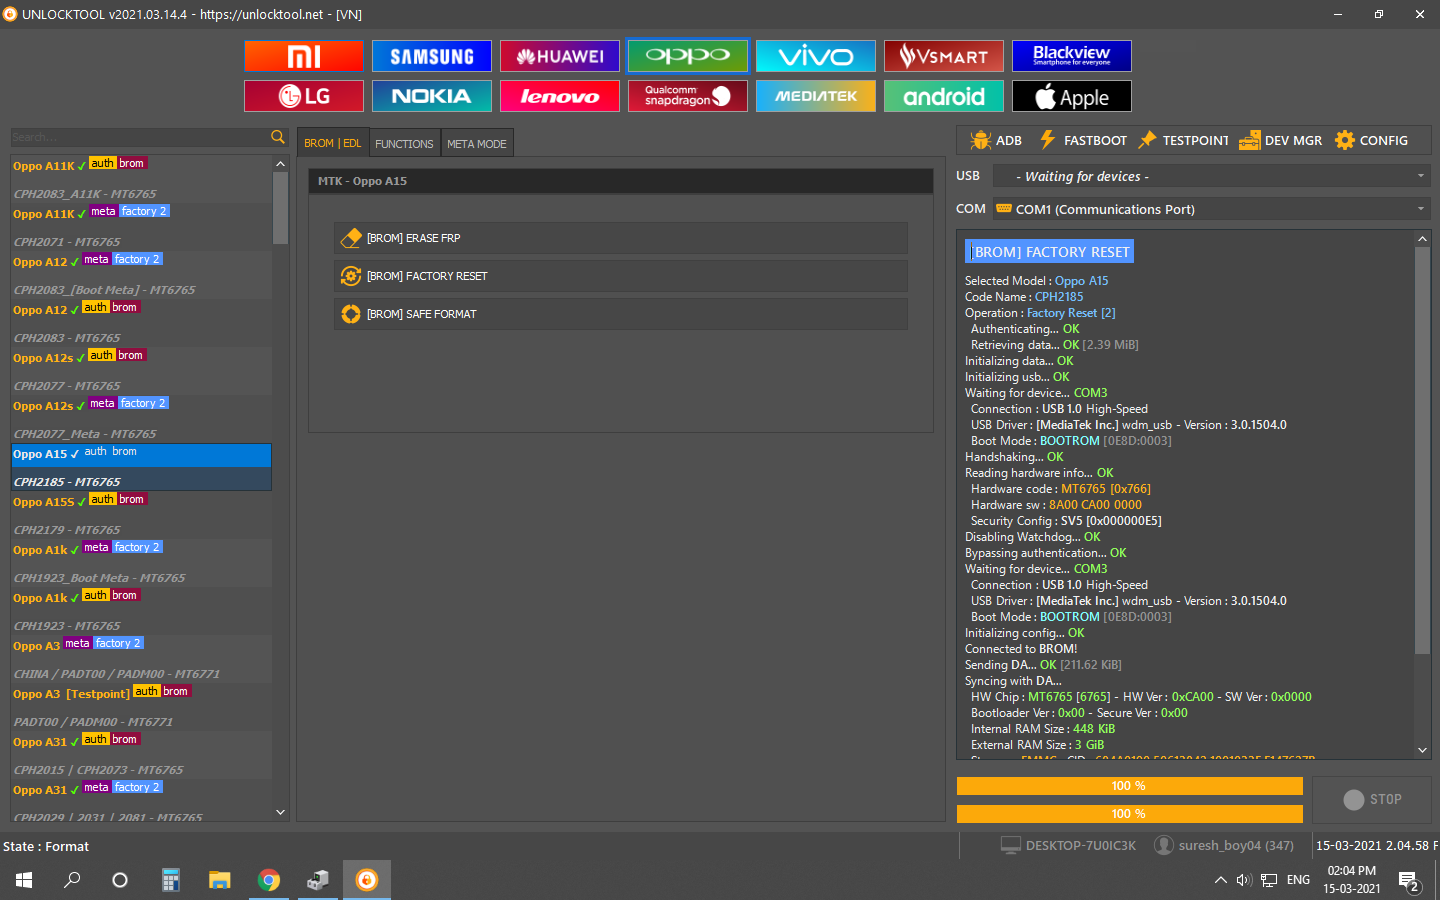Open ADB tools
1440x900 pixels.
pyautogui.click(x=996, y=140)
